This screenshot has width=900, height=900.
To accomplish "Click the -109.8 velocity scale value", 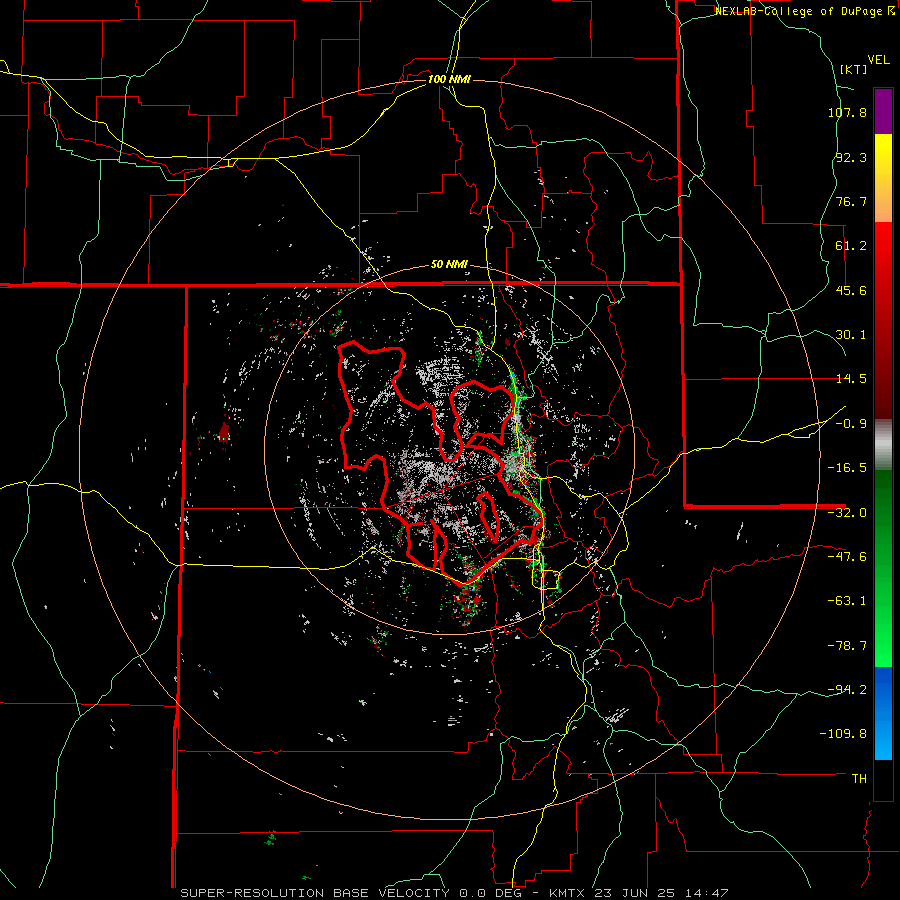I will (x=843, y=734).
